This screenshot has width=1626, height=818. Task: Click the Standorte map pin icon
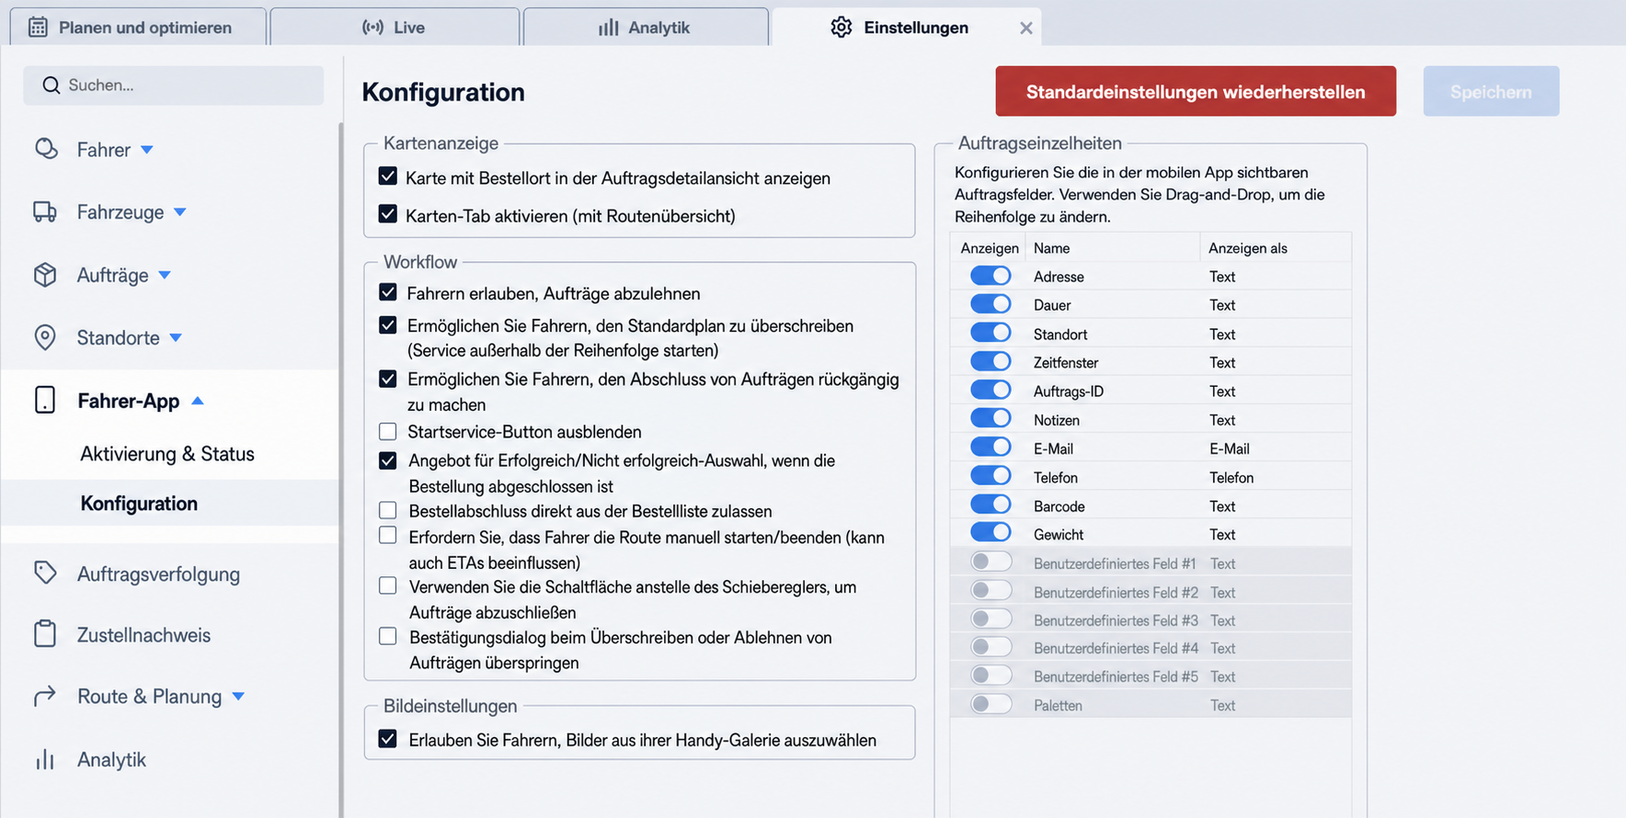45,337
